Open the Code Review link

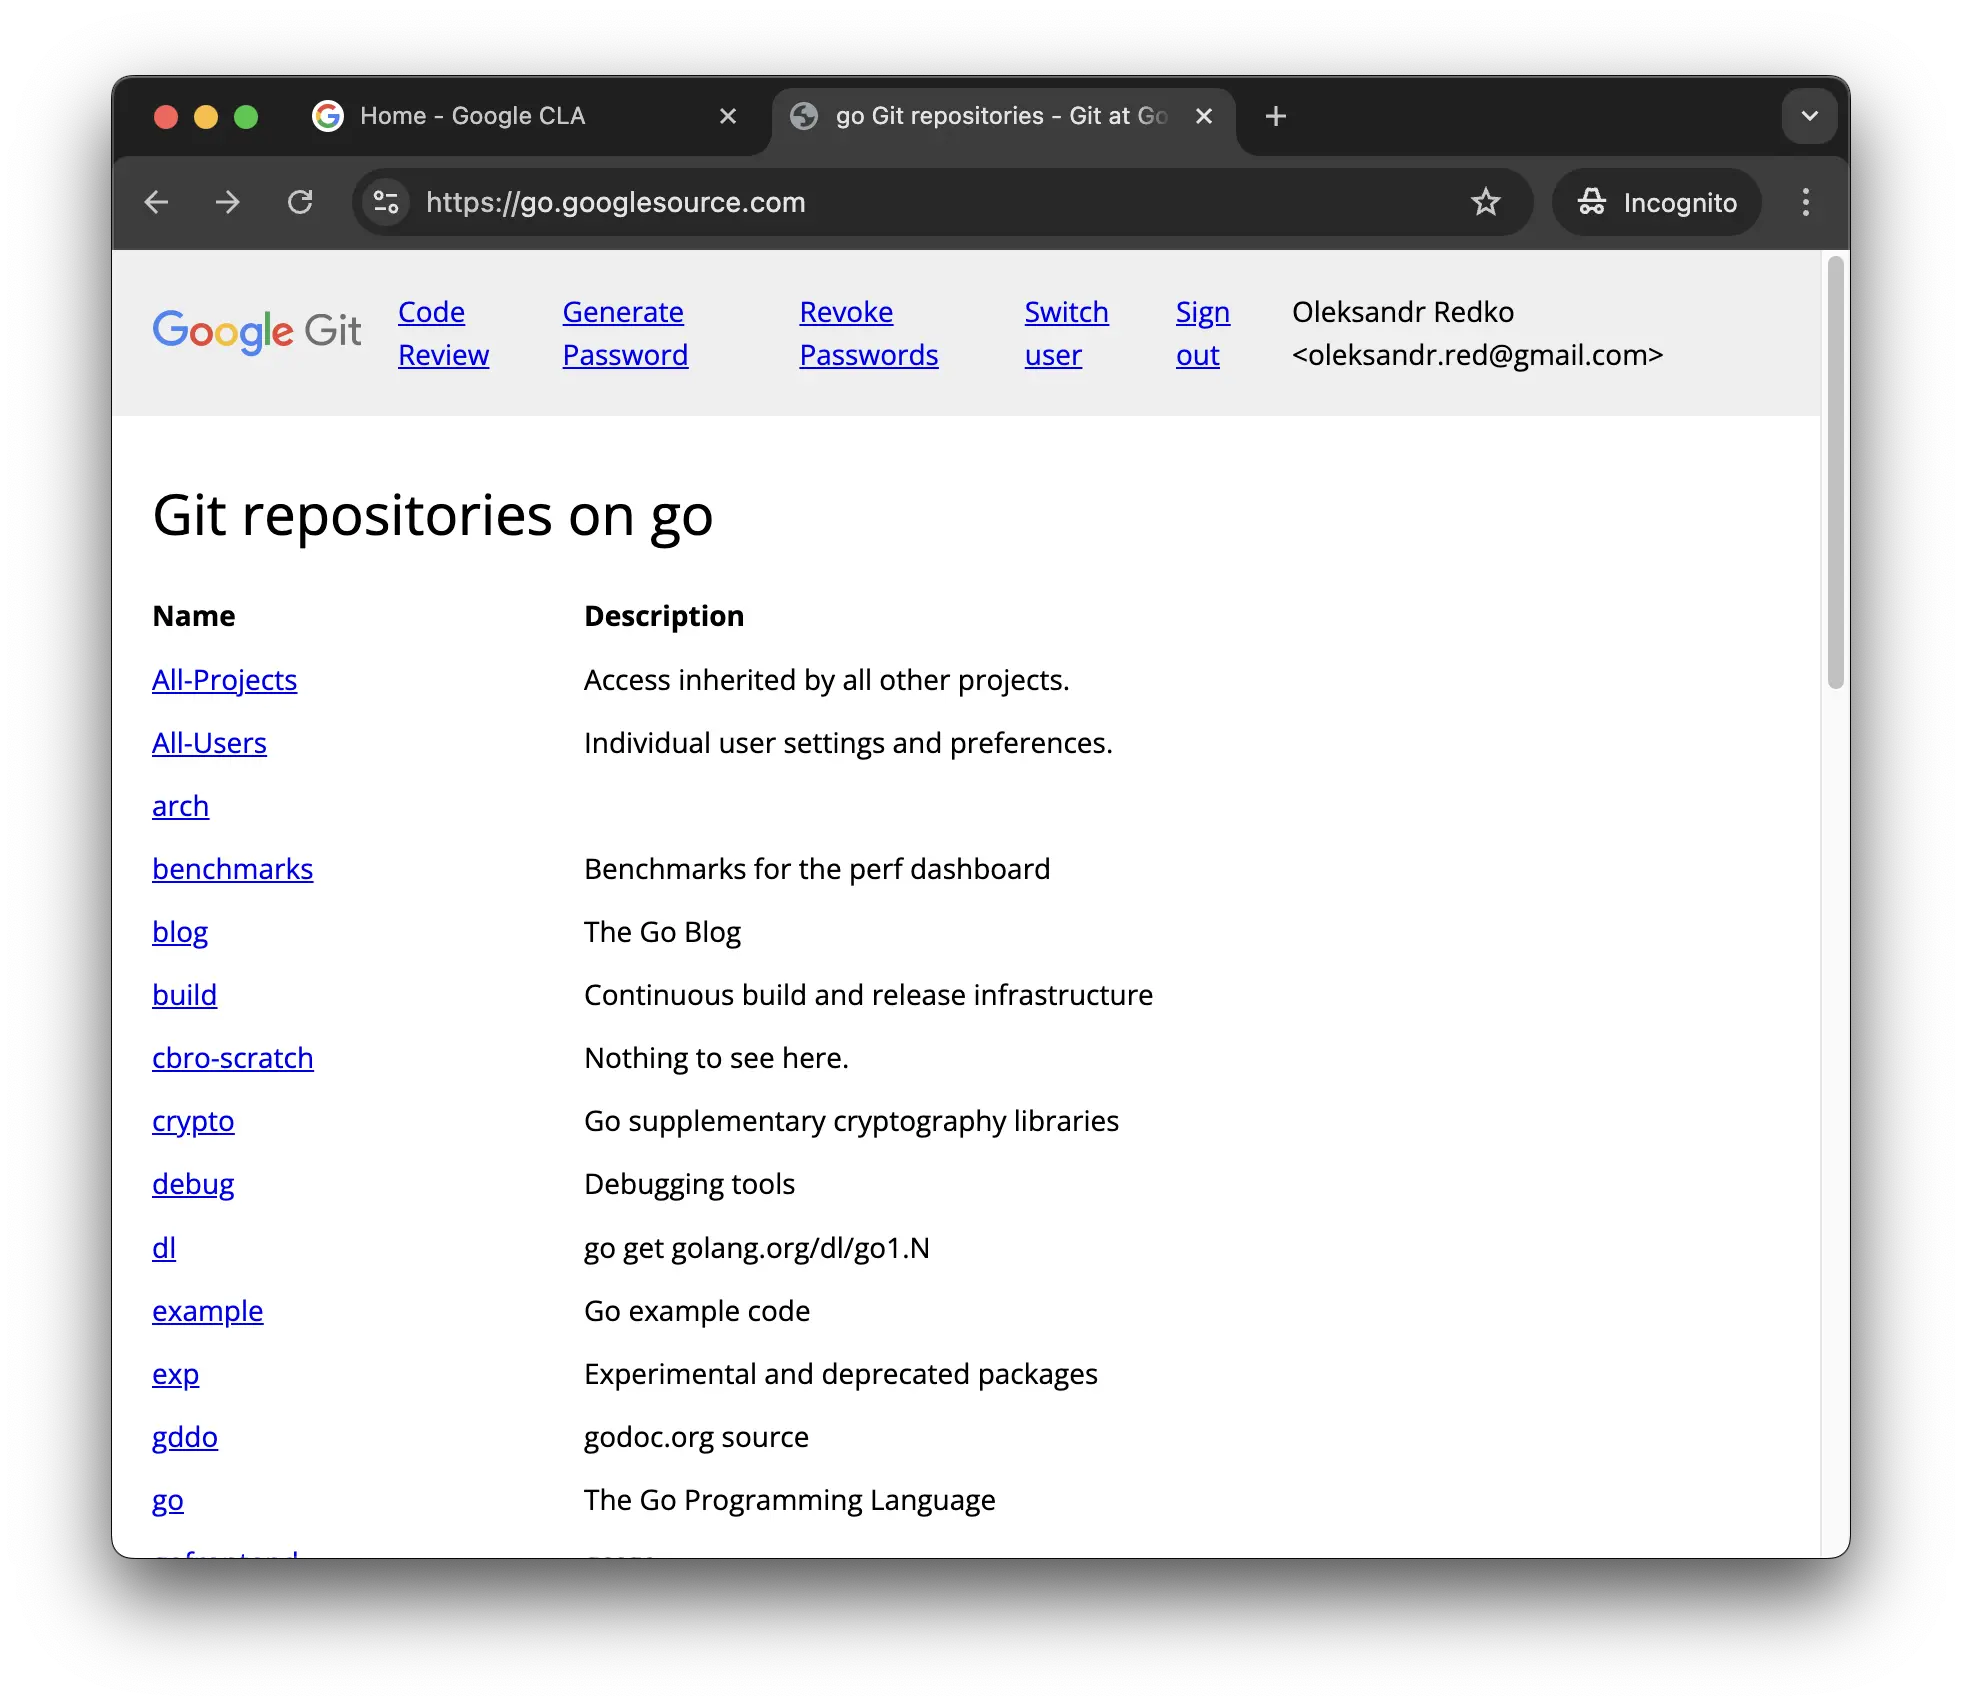pyautogui.click(x=443, y=333)
